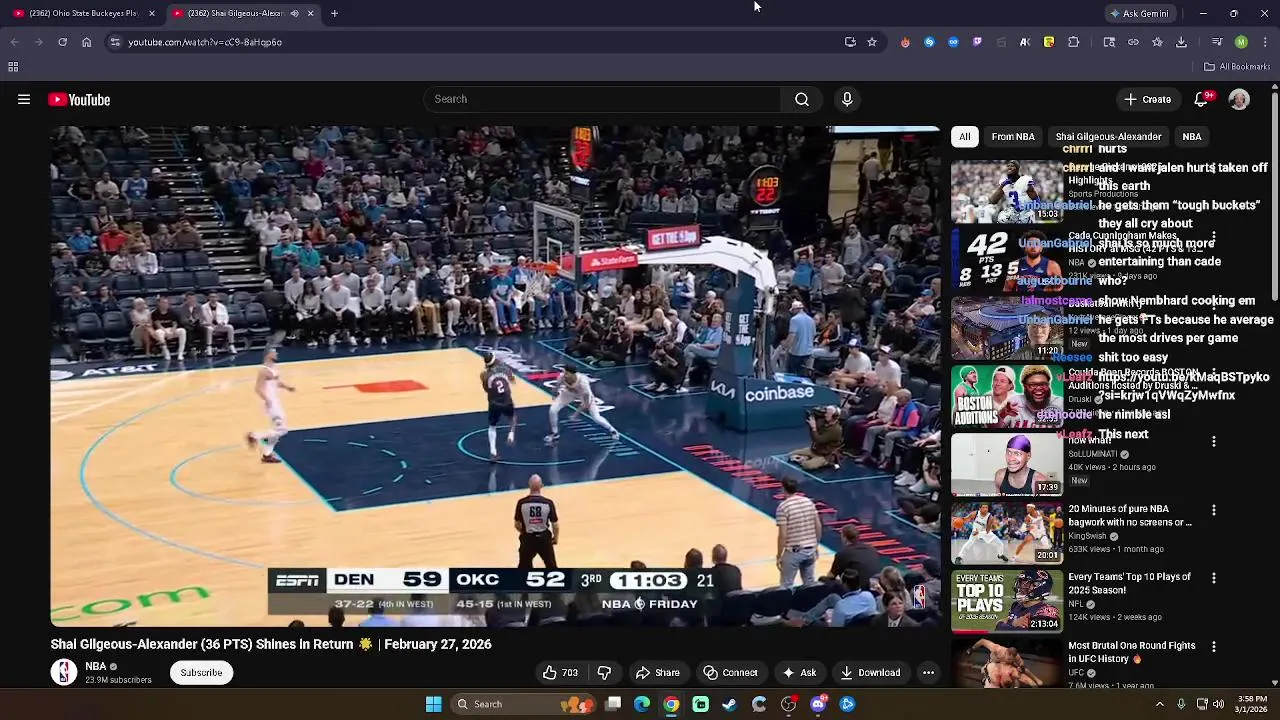Like the video with thumbs up

pos(560,672)
